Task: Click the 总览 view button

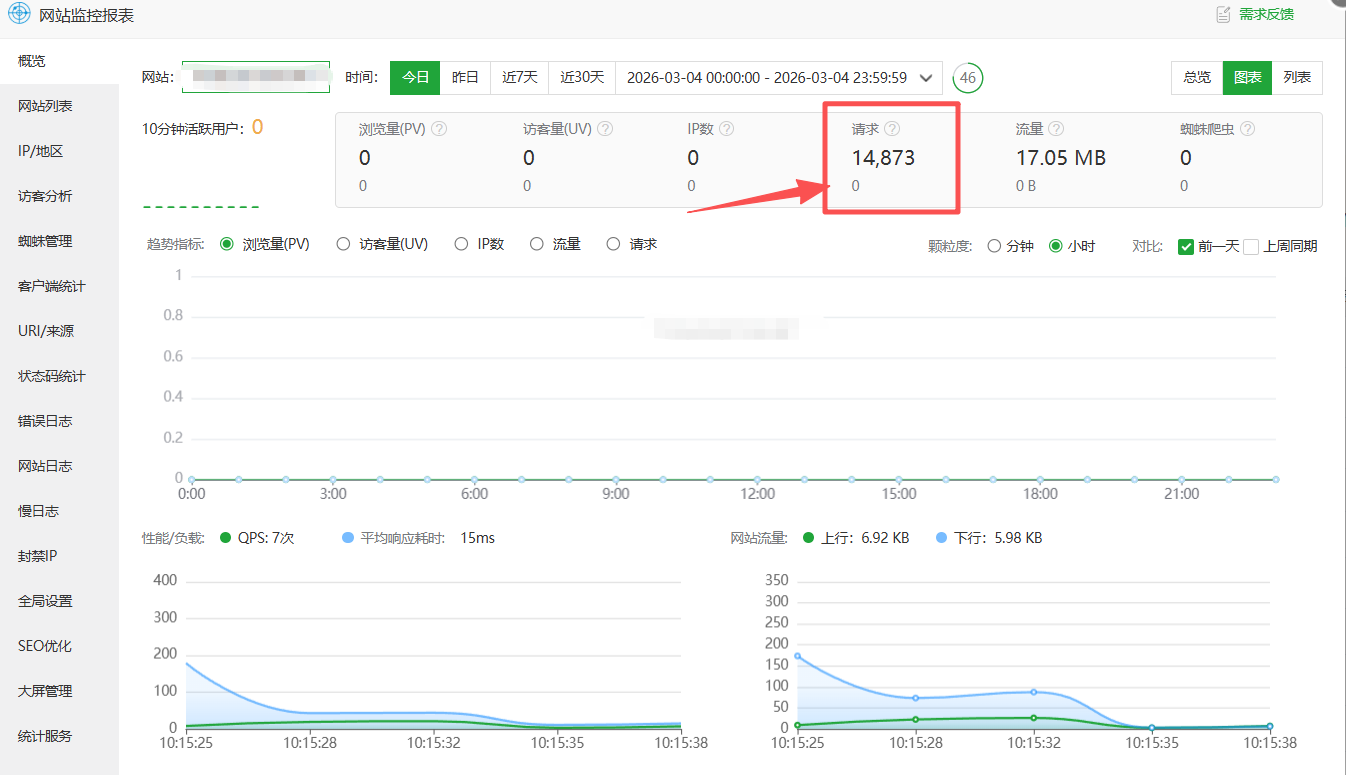Action: pos(1197,78)
